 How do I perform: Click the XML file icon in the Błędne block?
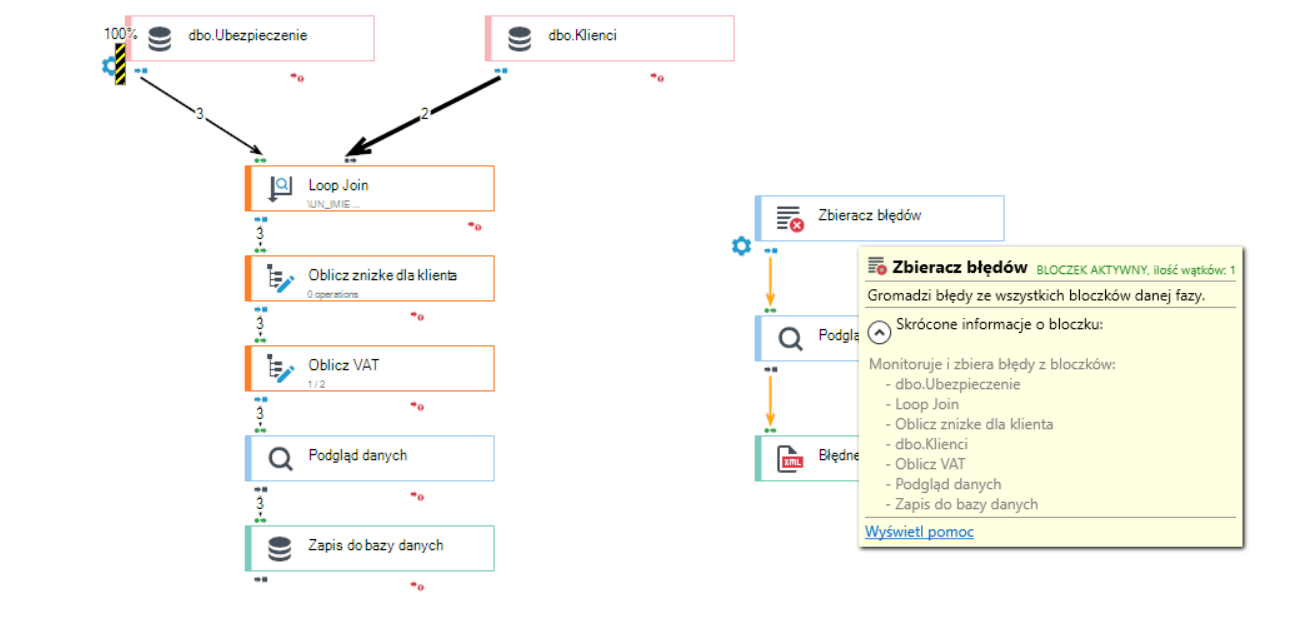coord(792,458)
